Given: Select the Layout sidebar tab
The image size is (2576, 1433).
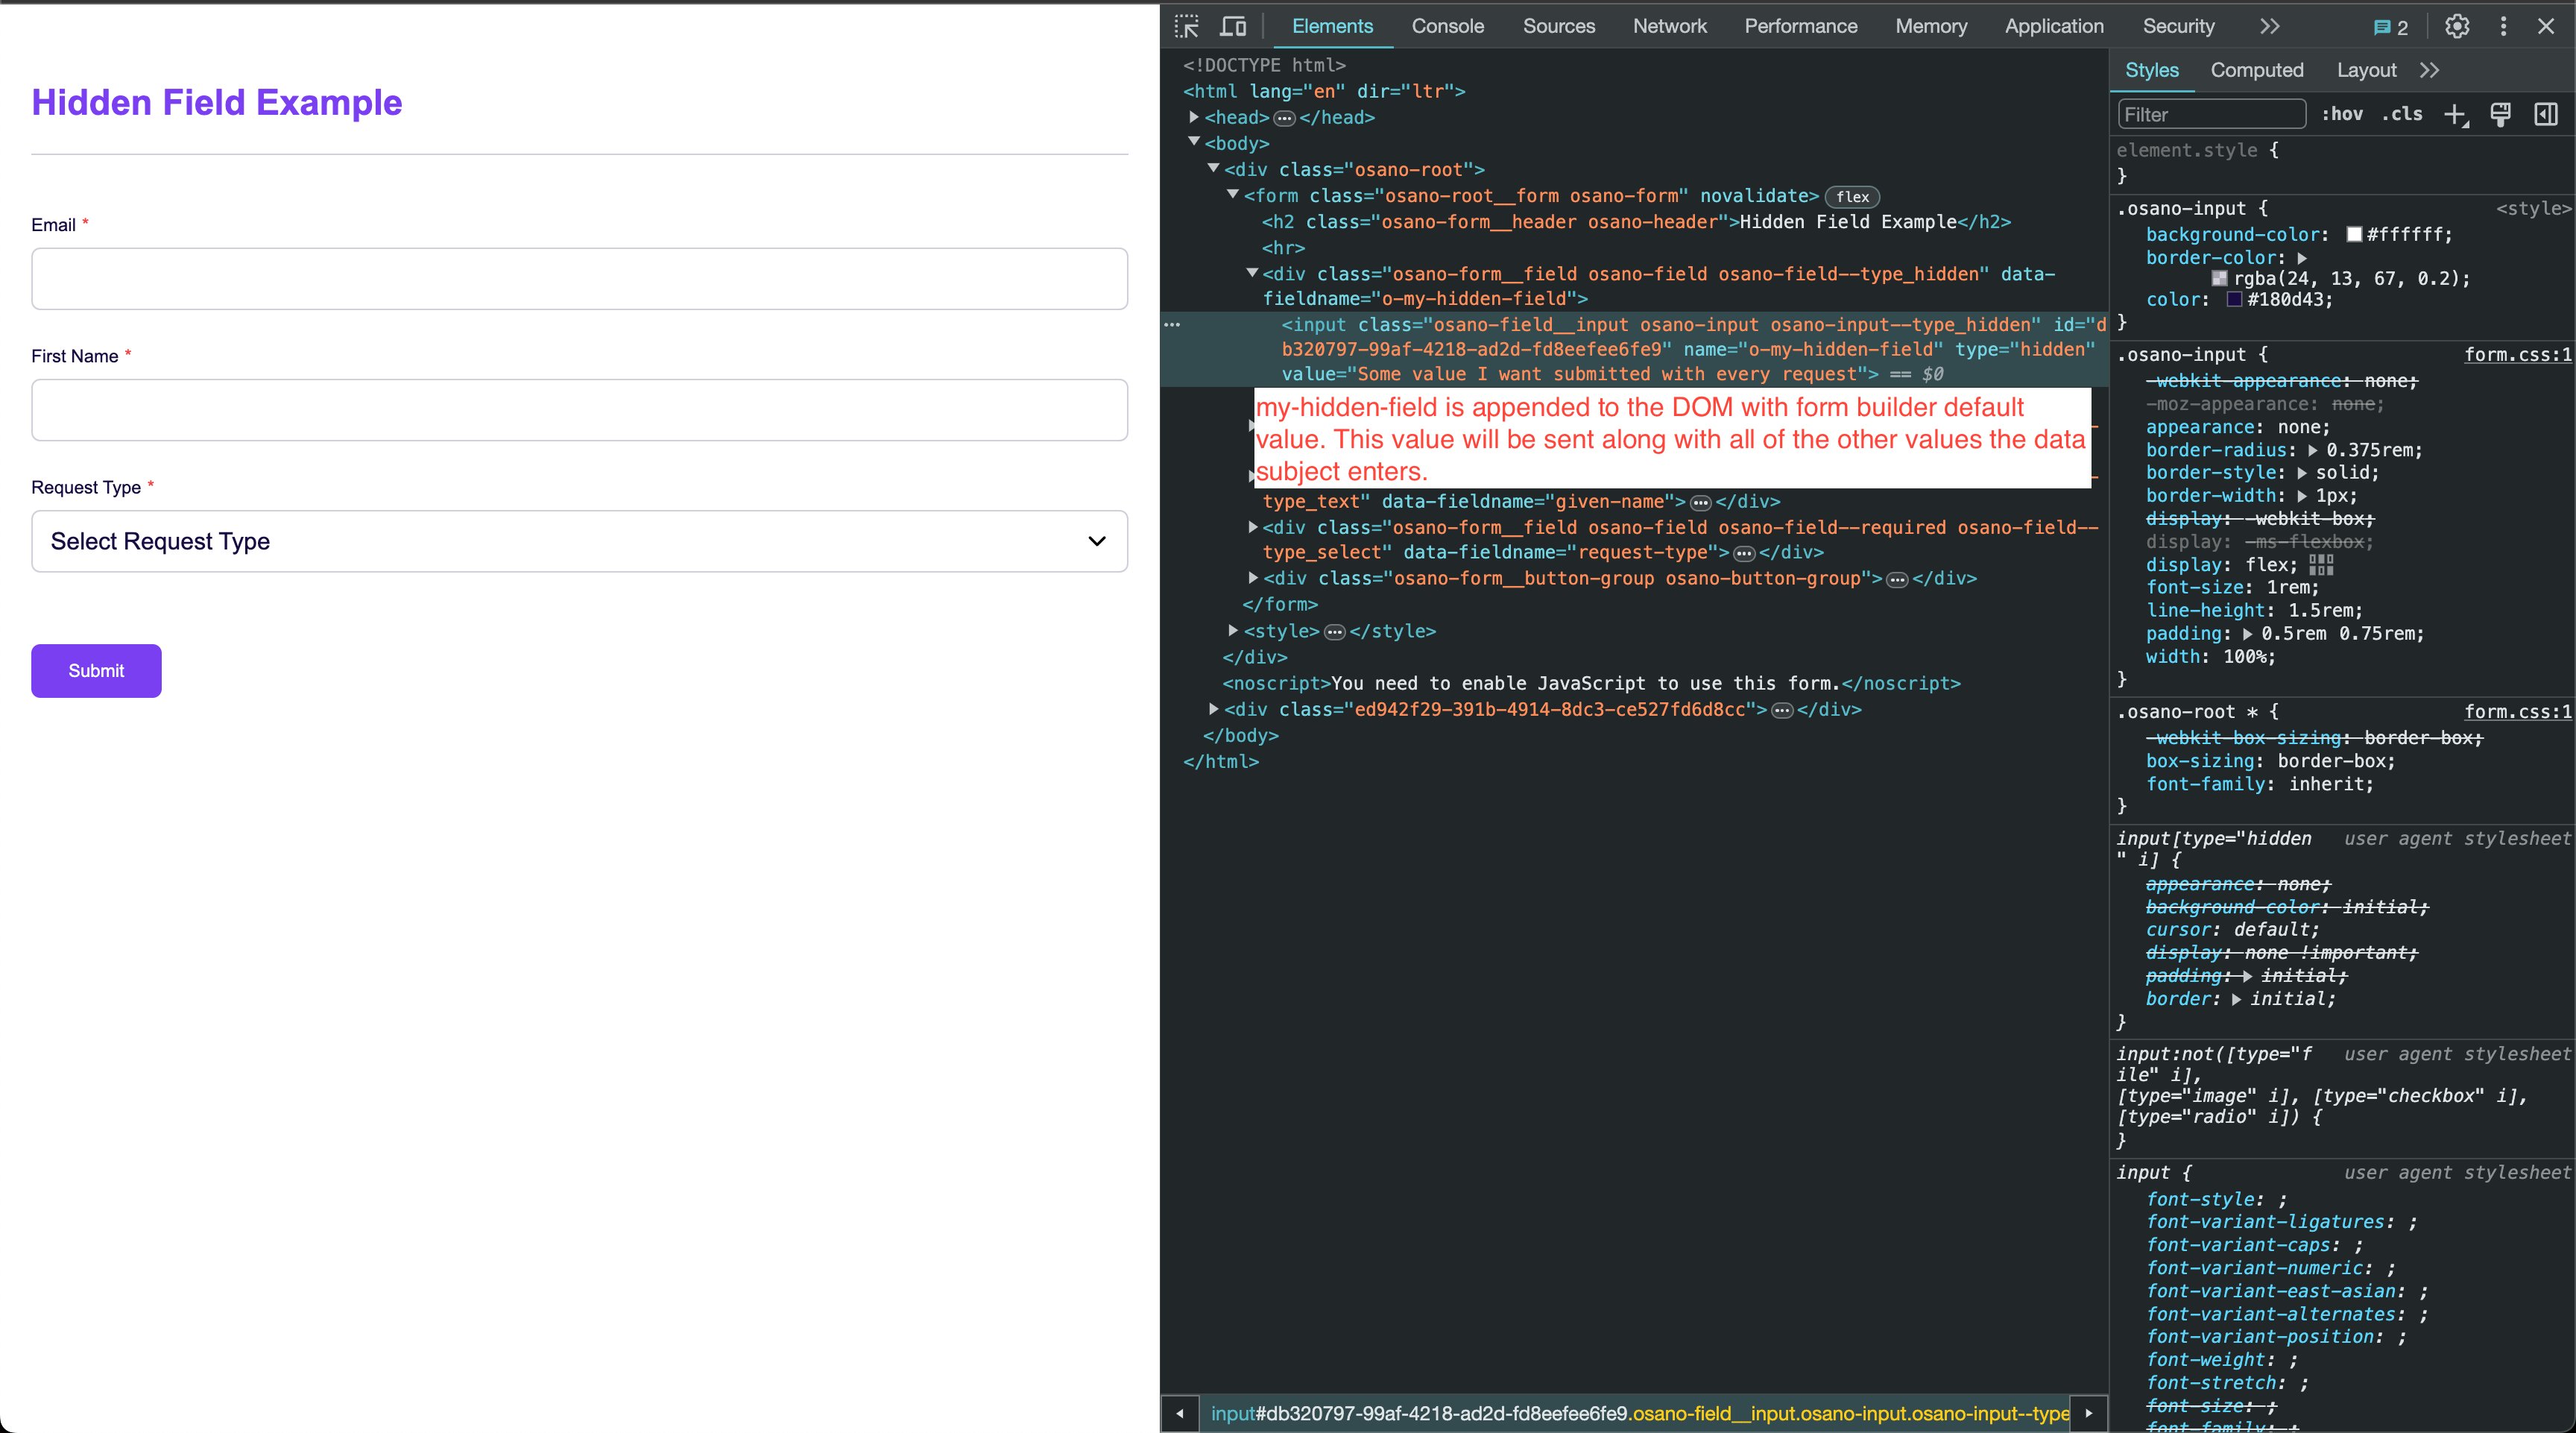Looking at the screenshot, I should pyautogui.click(x=2366, y=70).
